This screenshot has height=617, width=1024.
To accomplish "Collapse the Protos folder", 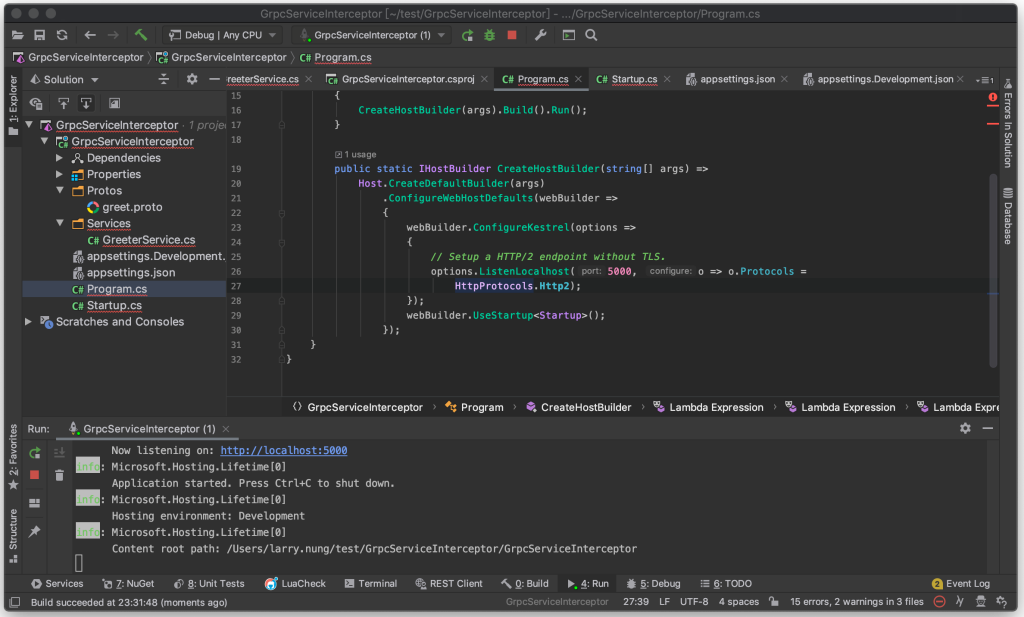I will point(59,190).
